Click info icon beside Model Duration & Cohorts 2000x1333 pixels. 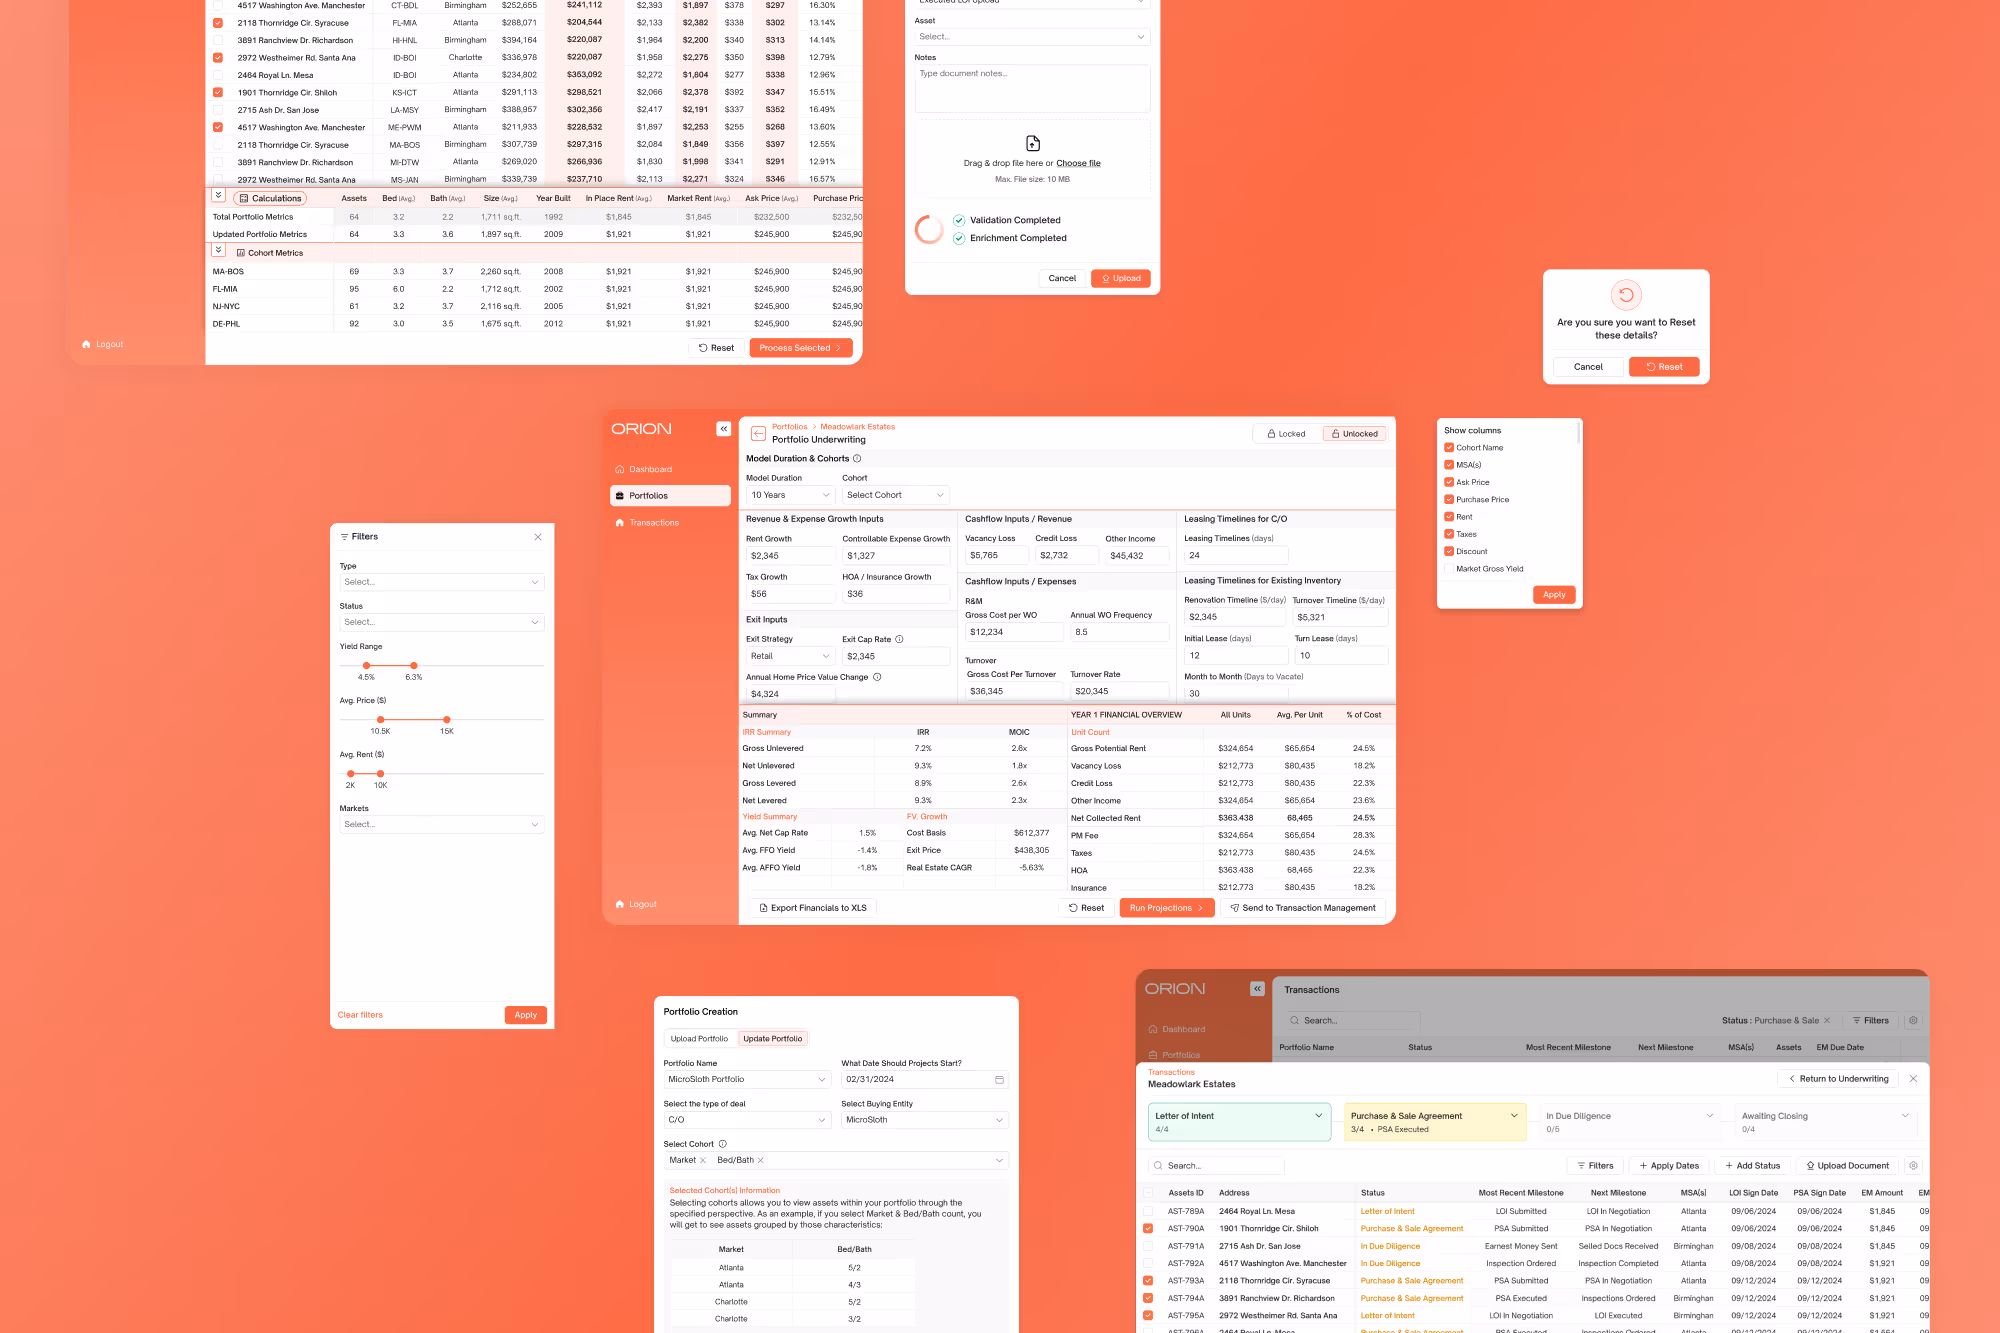click(857, 459)
